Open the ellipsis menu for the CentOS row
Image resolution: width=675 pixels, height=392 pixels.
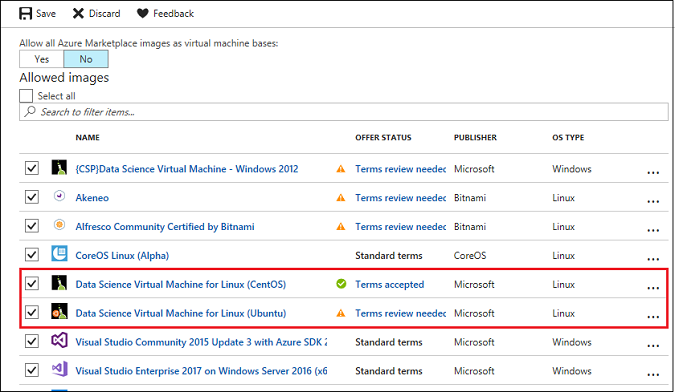pos(653,288)
